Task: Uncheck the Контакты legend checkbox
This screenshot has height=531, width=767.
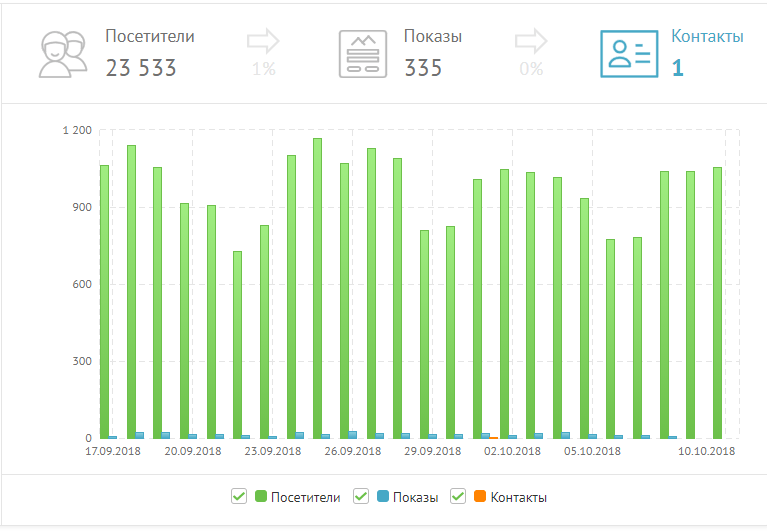Action: pos(458,496)
